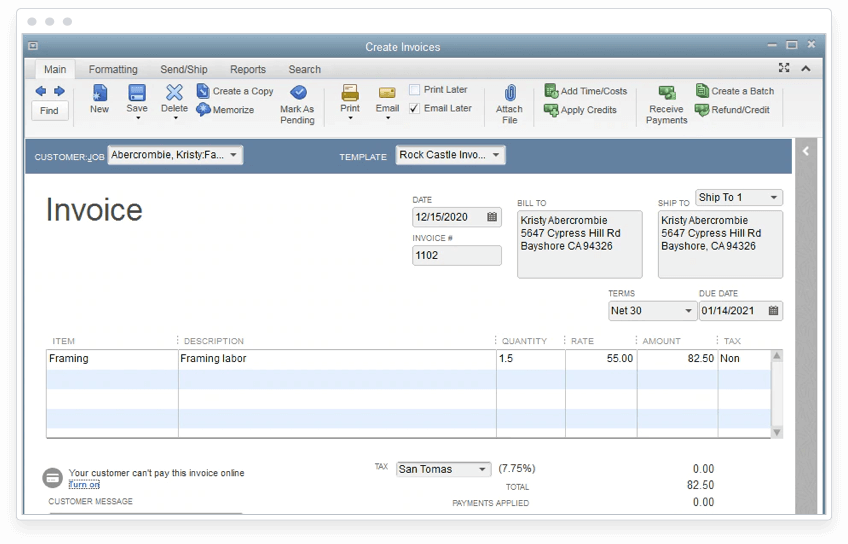Click the Attach File paperclip icon

[510, 92]
